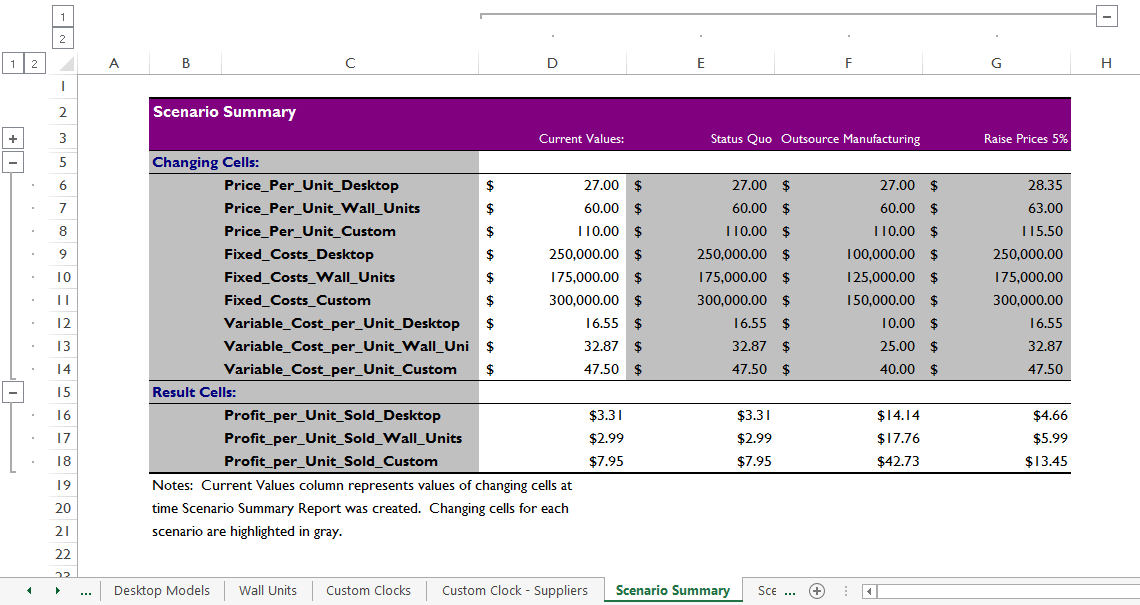Open the Custom Clock - Suppliers sheet

click(x=514, y=591)
